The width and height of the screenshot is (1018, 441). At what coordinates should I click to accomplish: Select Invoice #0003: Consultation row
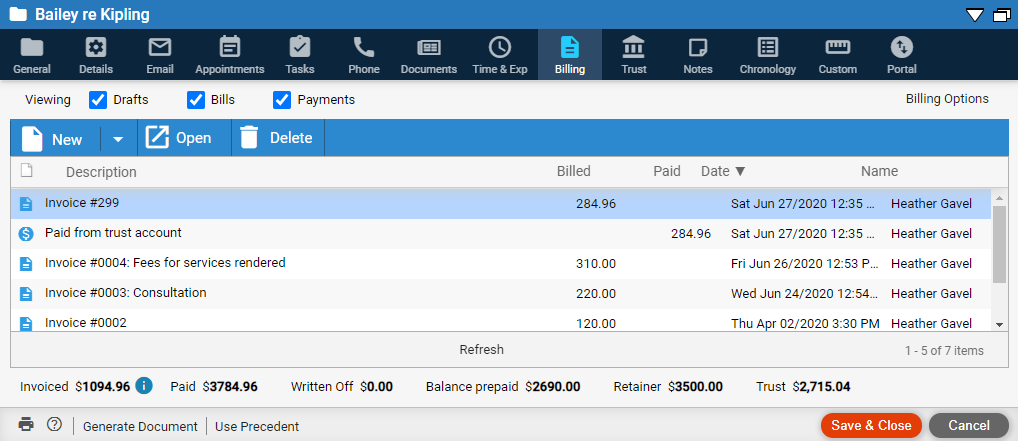click(x=501, y=294)
